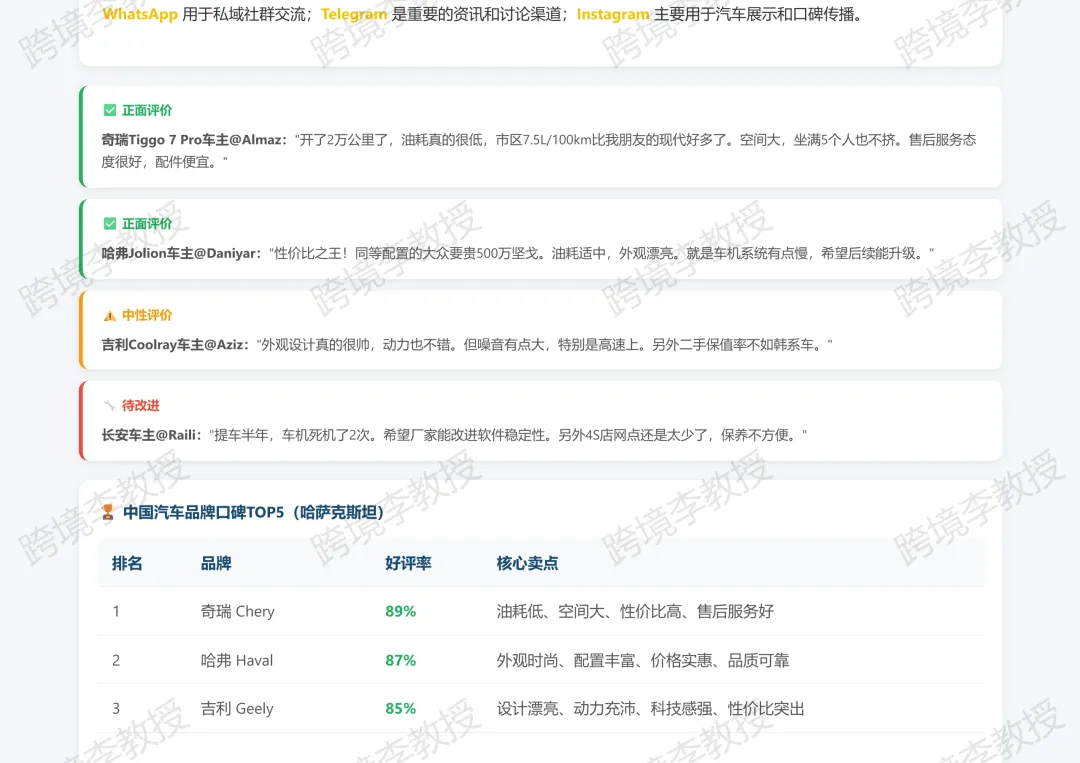Click the 89% rating value

pos(401,612)
